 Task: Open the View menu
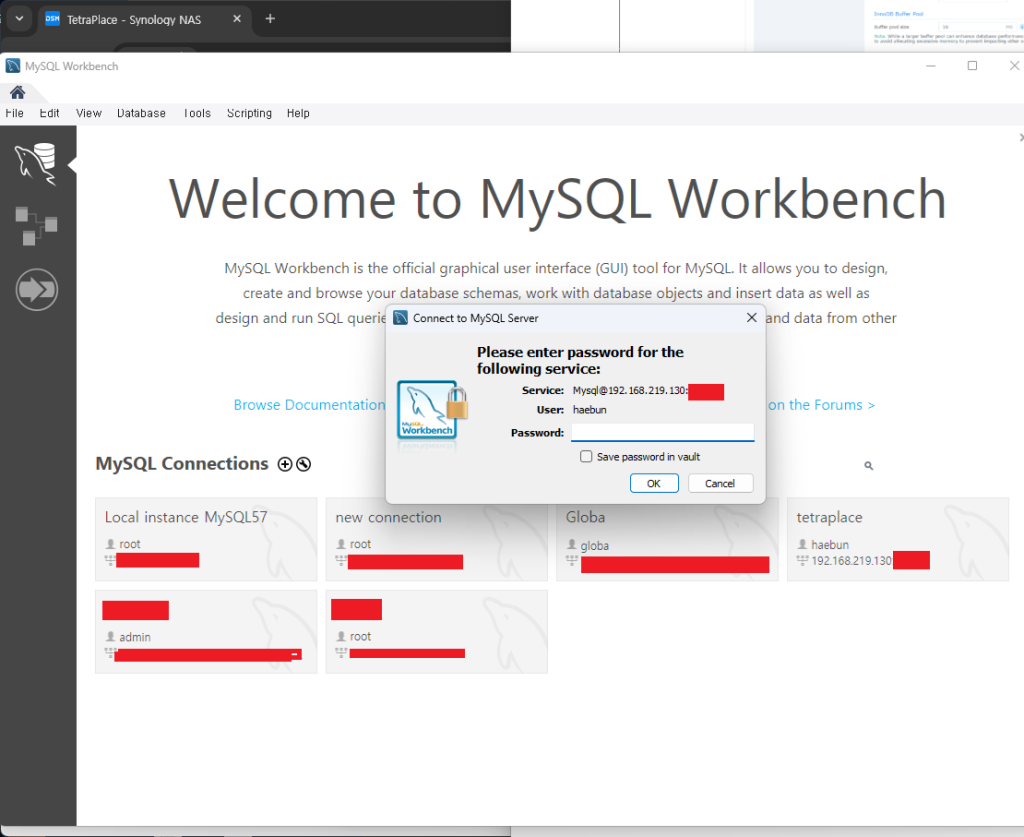tap(89, 113)
